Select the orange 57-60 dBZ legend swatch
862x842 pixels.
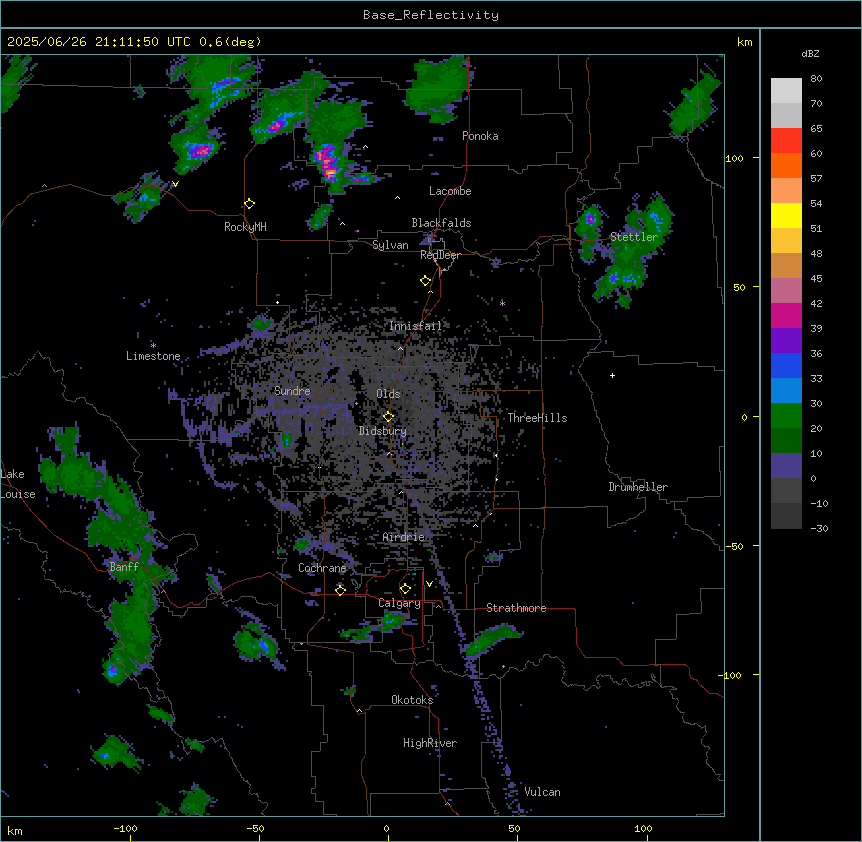pos(786,165)
